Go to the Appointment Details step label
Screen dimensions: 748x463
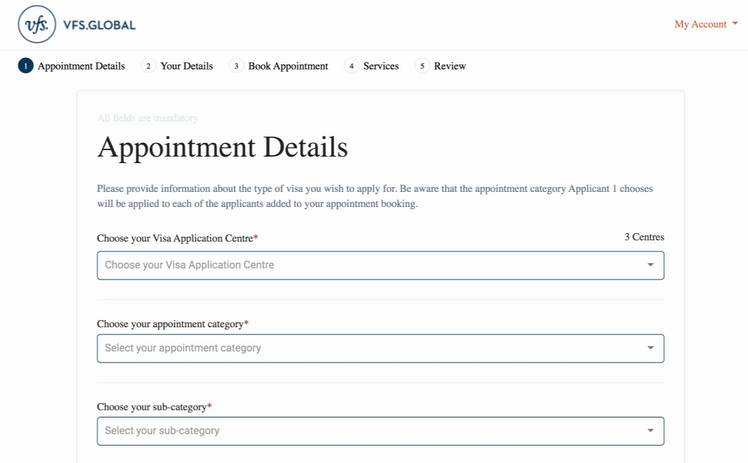coord(81,66)
